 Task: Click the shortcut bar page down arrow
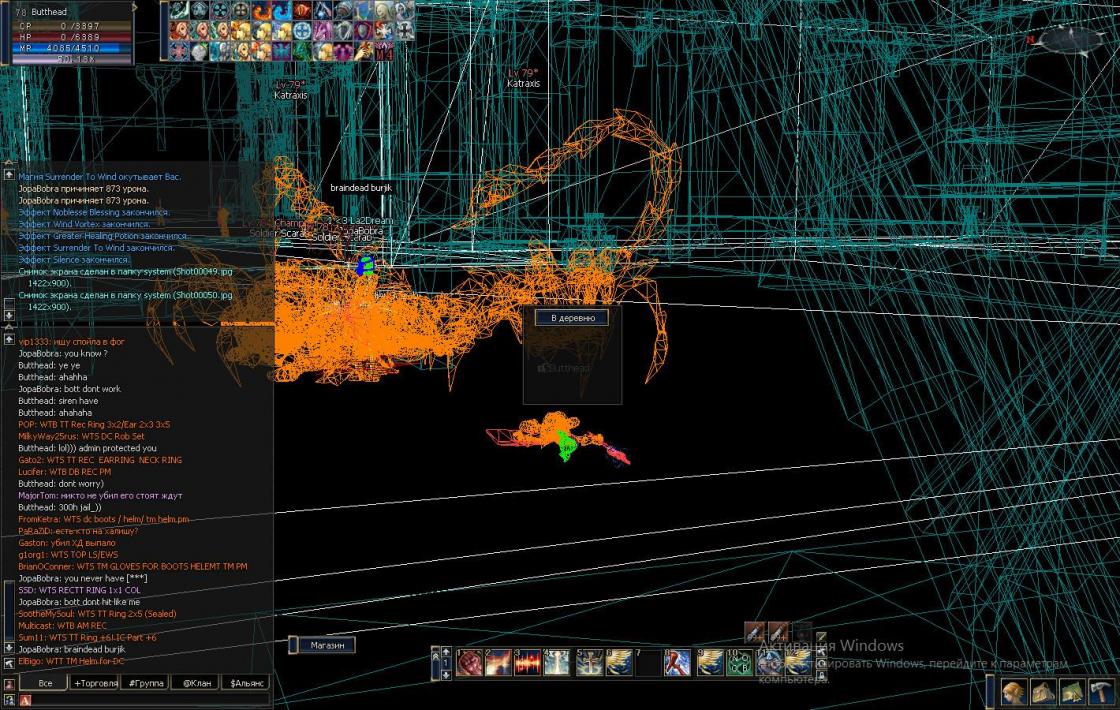coord(446,675)
